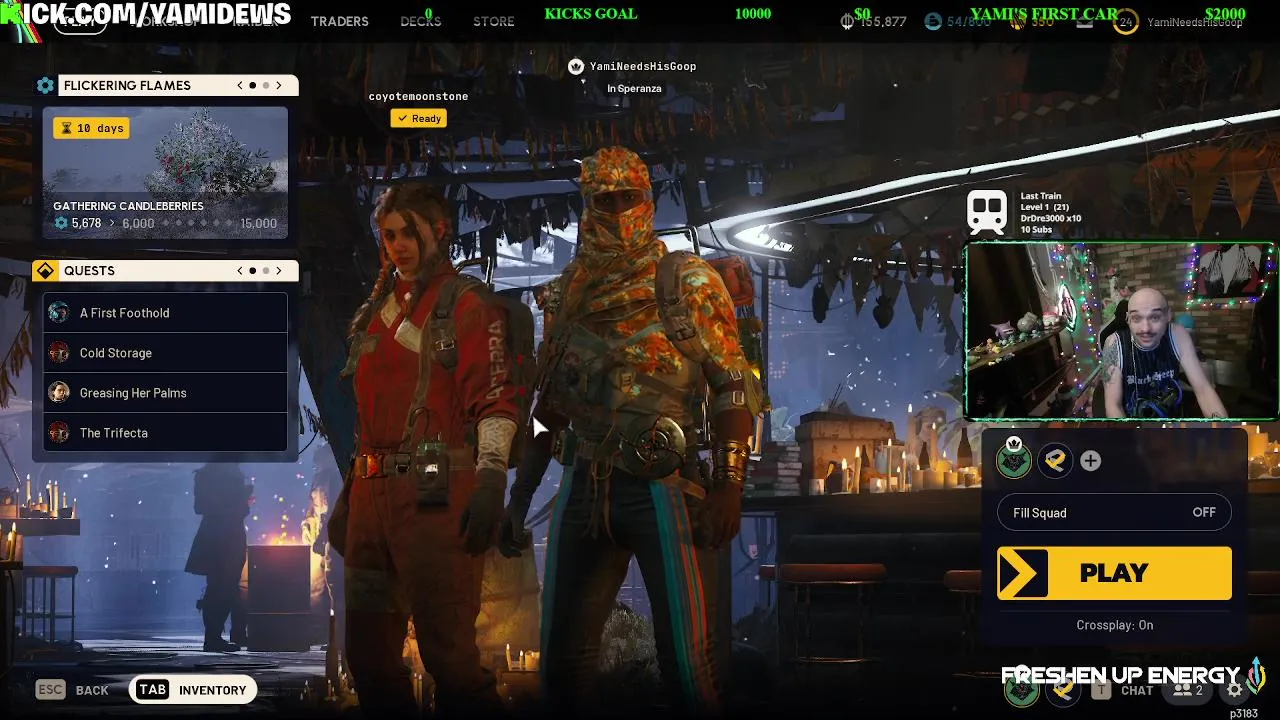
Task: Click the 10 days timer badge
Action: pos(92,128)
